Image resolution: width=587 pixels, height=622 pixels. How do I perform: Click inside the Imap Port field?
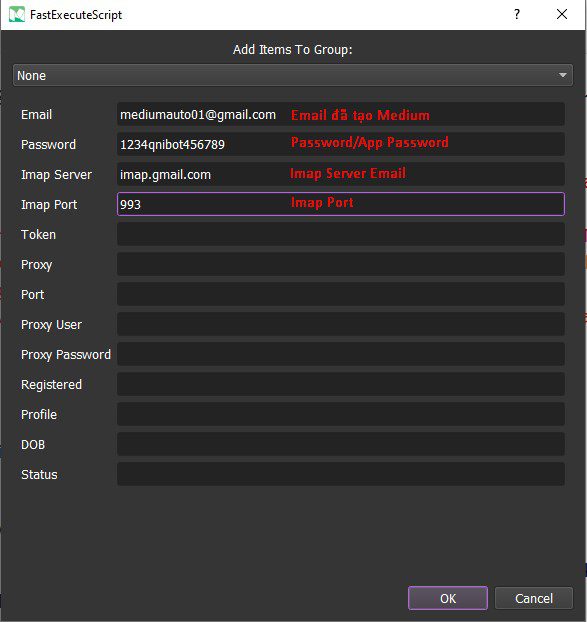pyautogui.click(x=341, y=204)
